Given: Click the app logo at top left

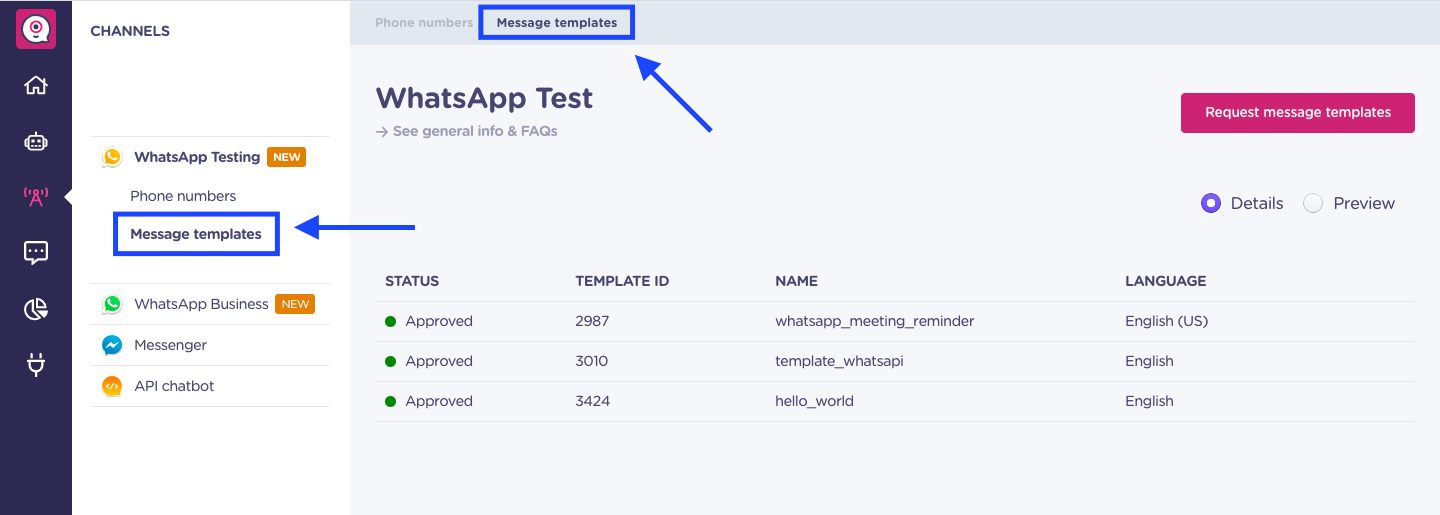Looking at the screenshot, I should (36, 29).
